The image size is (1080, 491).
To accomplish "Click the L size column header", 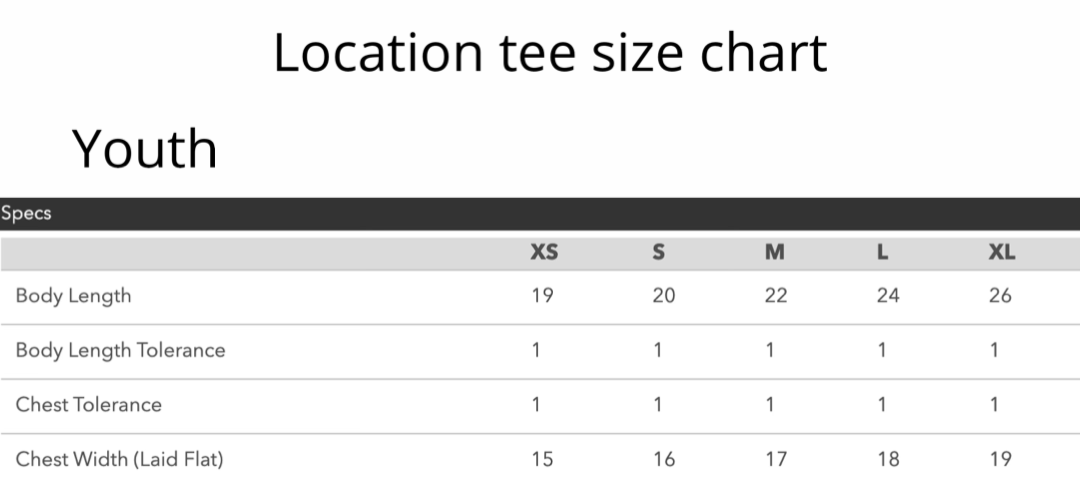I will tap(882, 253).
